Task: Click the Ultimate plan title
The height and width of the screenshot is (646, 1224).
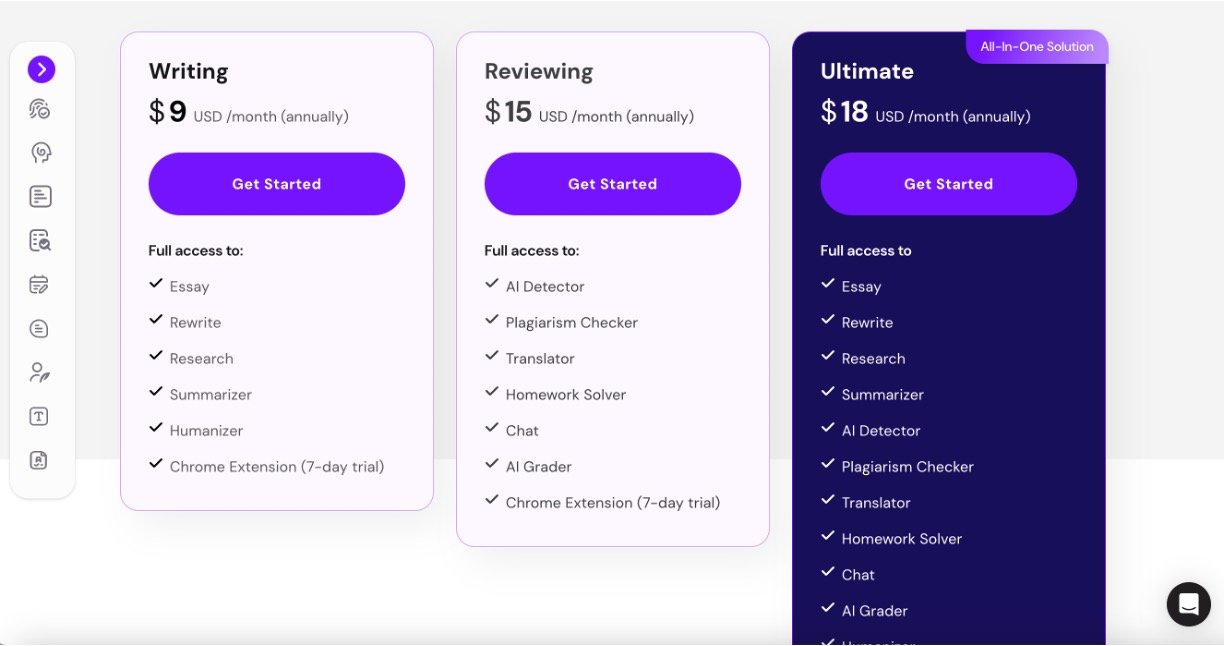Action: pyautogui.click(x=867, y=71)
